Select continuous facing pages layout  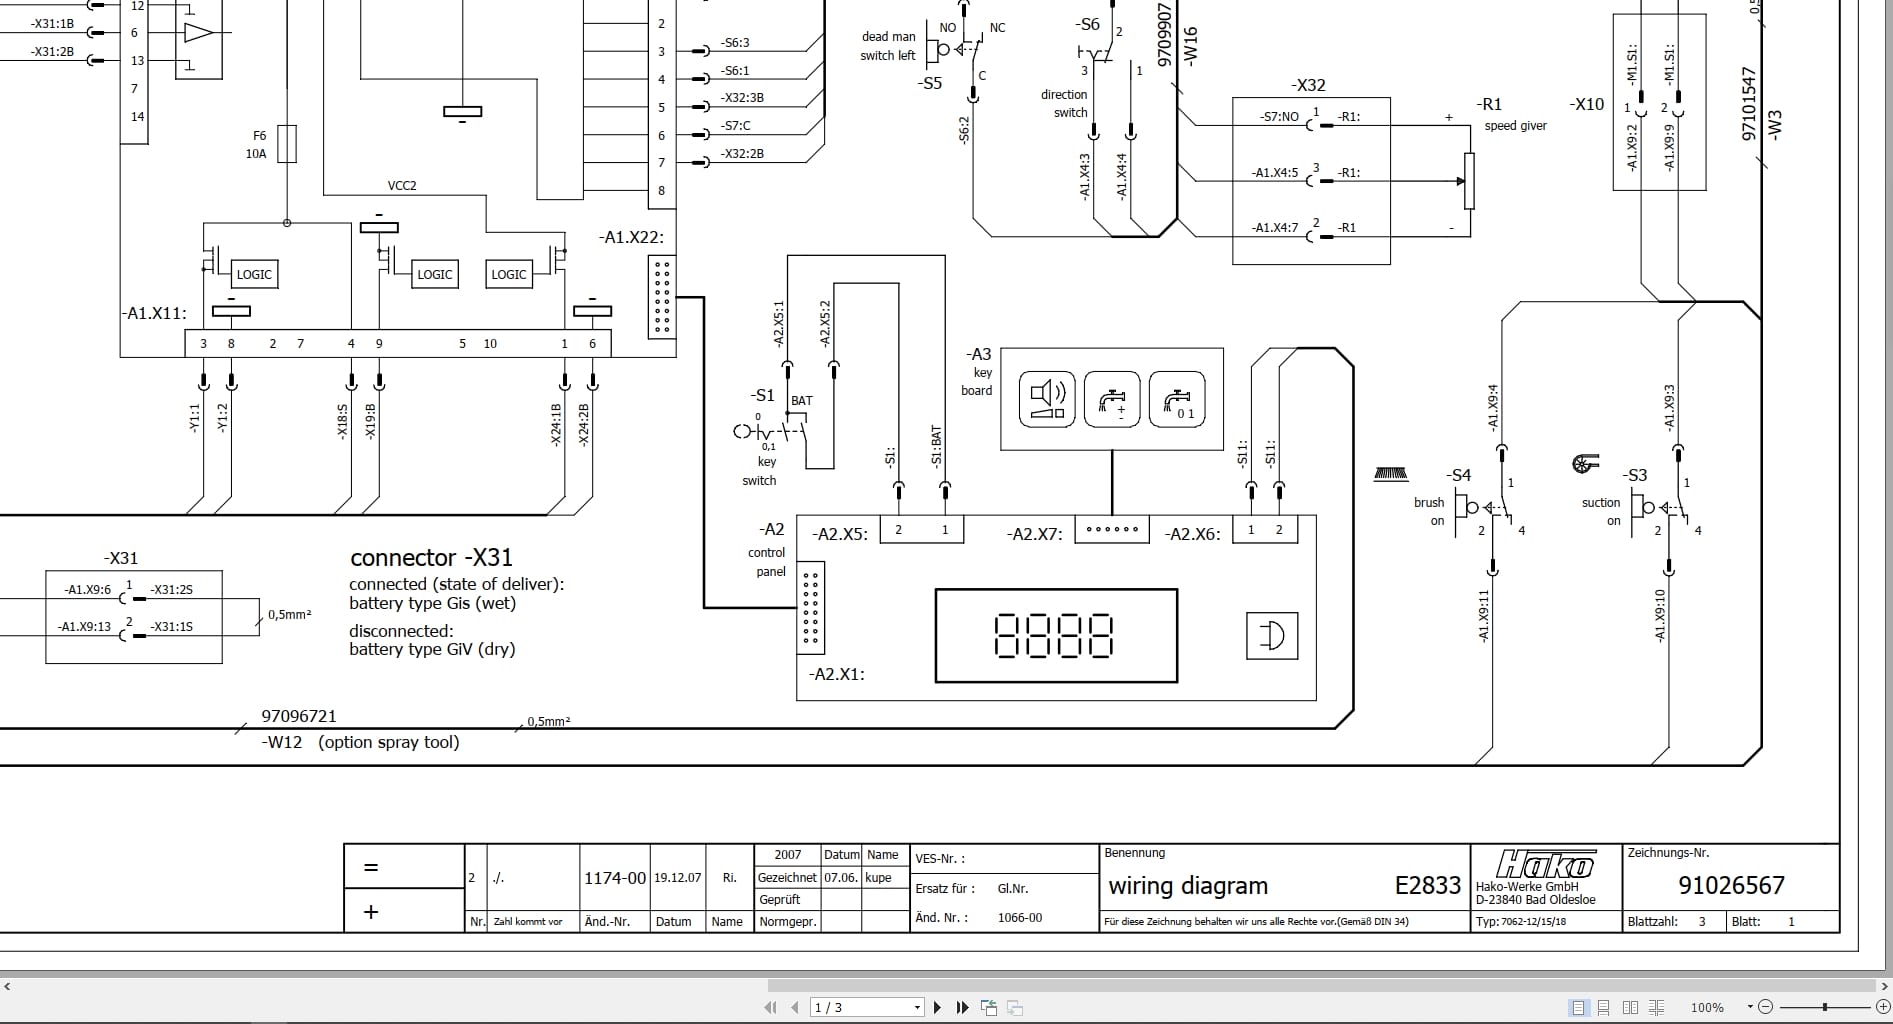[1656, 1008]
